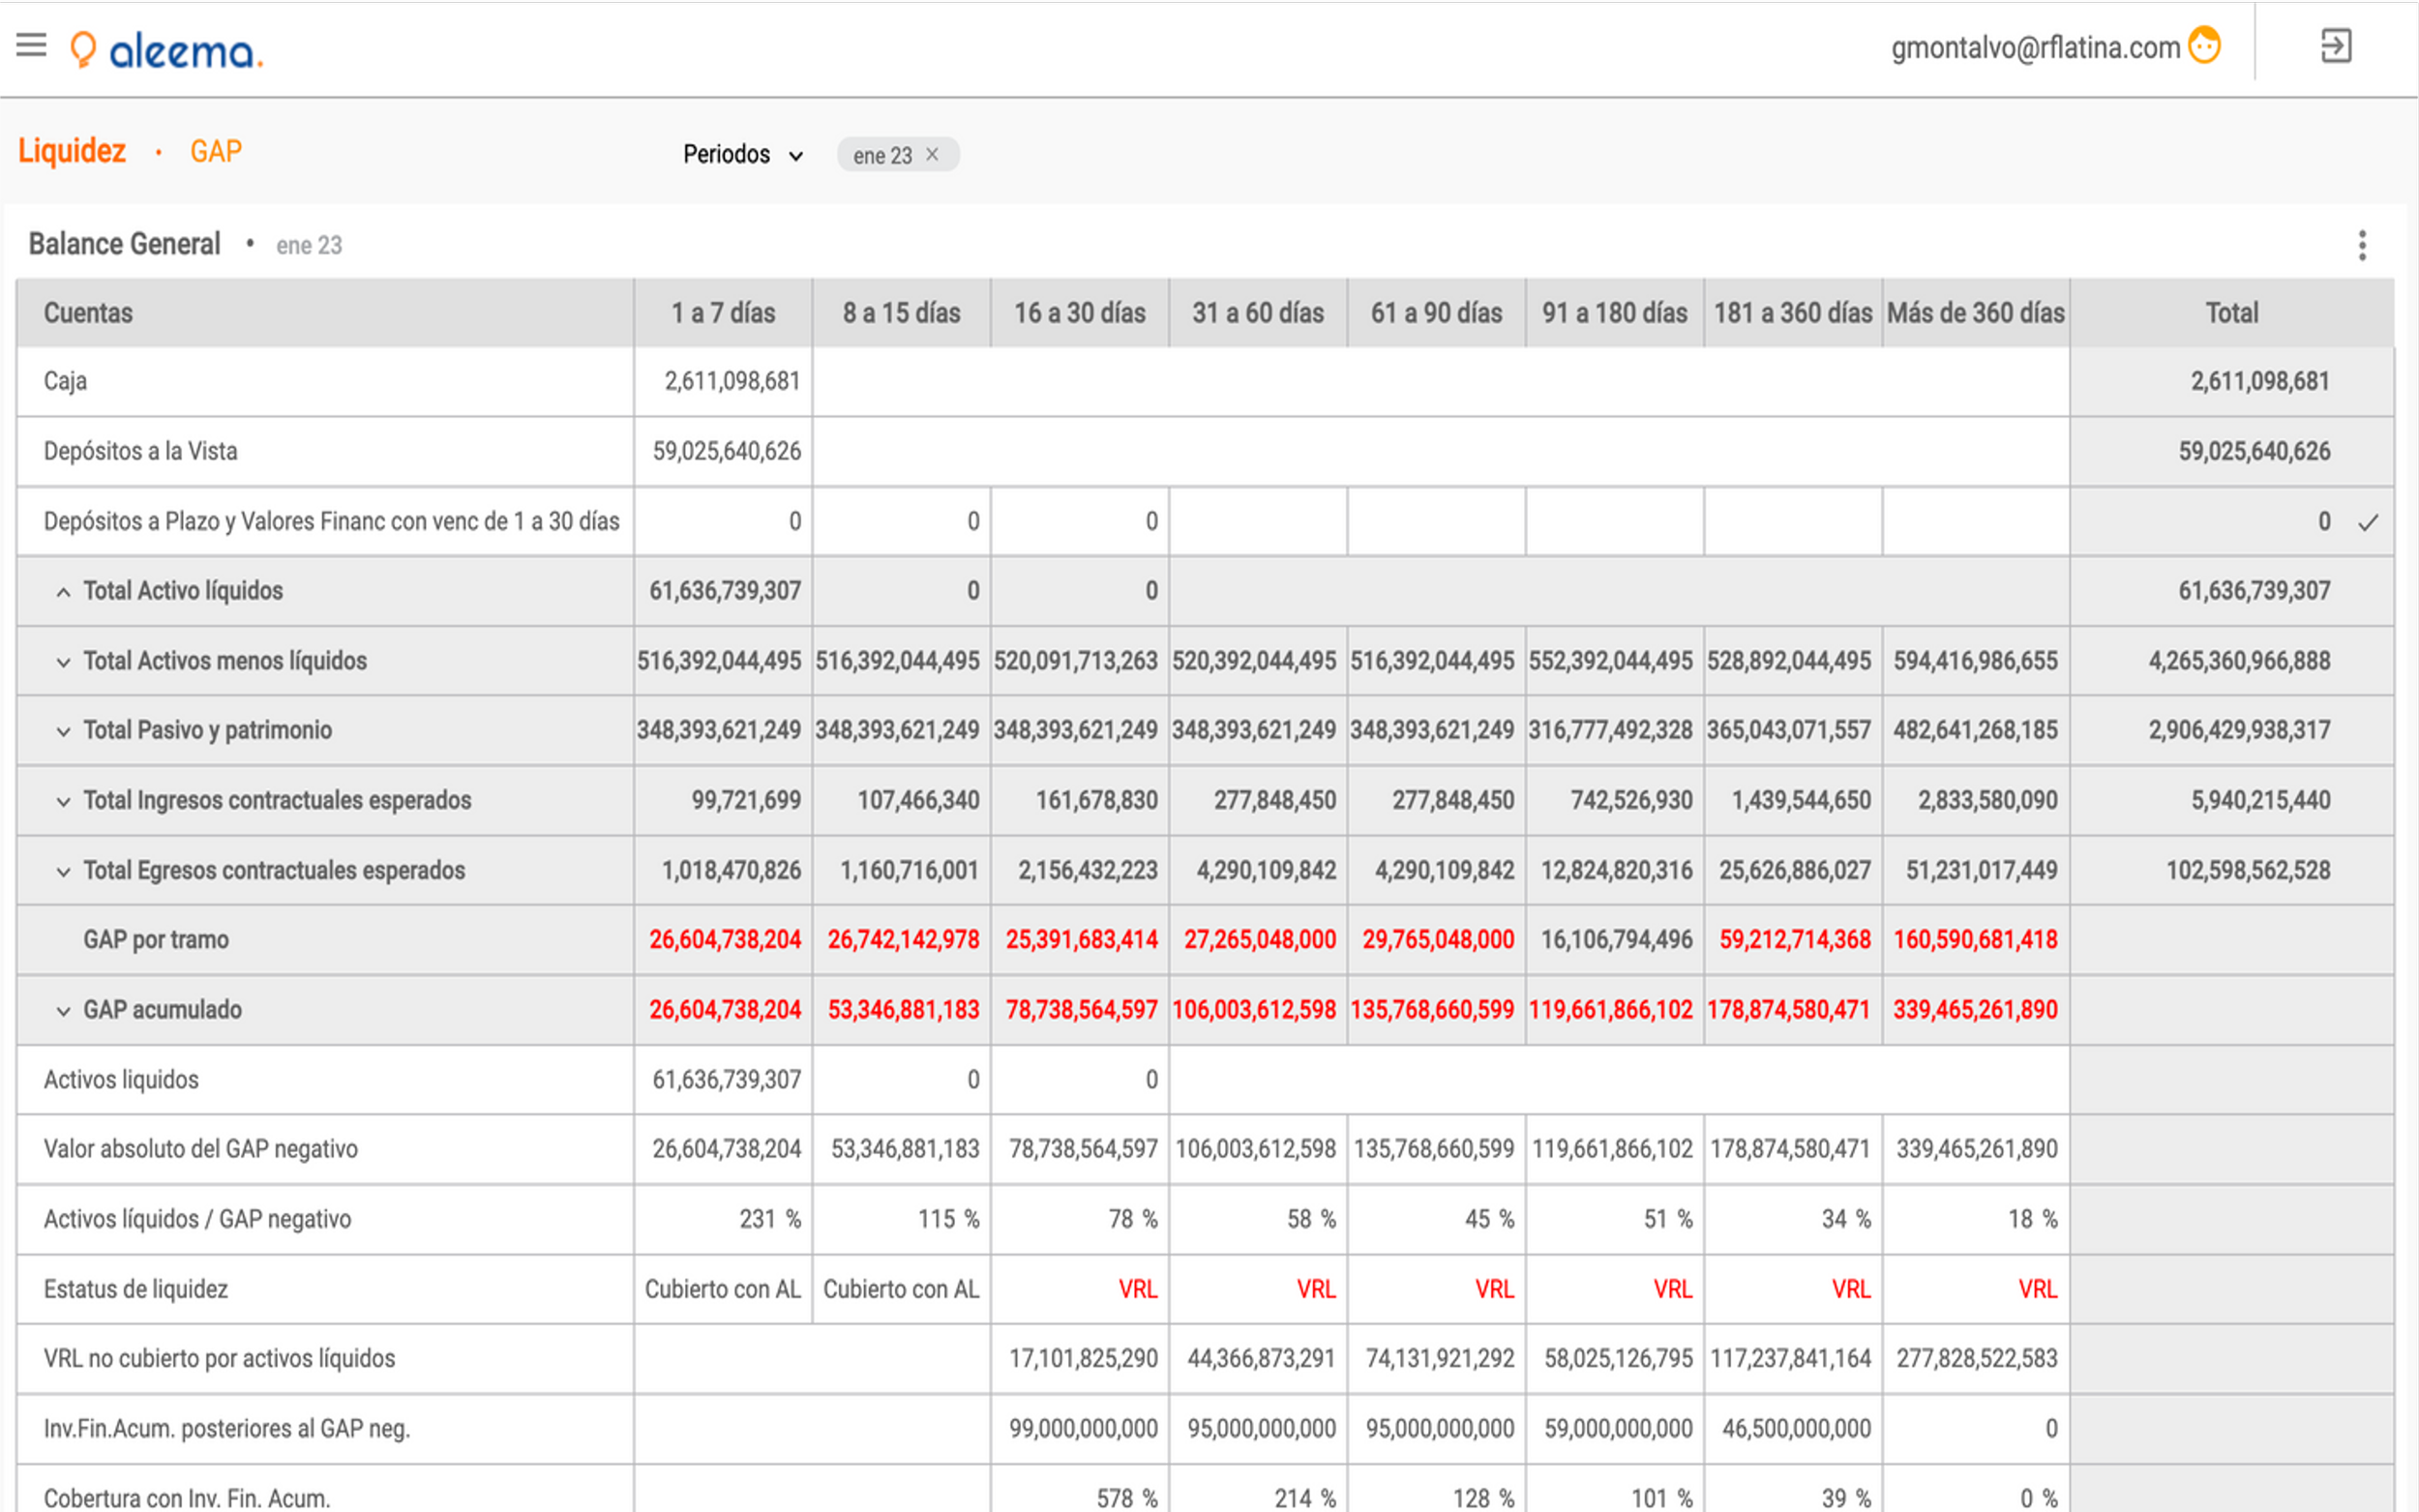Remove the ene 23 period chip
2419x1512 pixels.
pos(932,155)
